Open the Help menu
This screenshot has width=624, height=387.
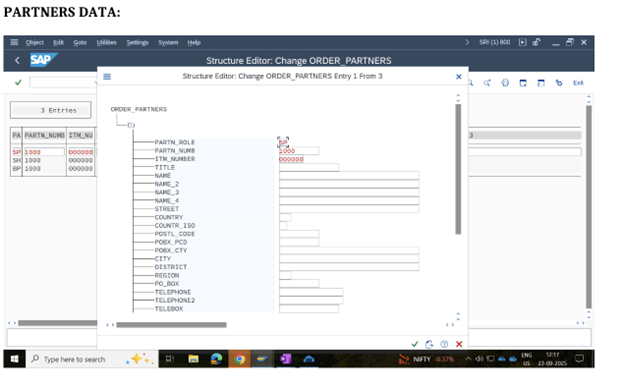(x=194, y=43)
